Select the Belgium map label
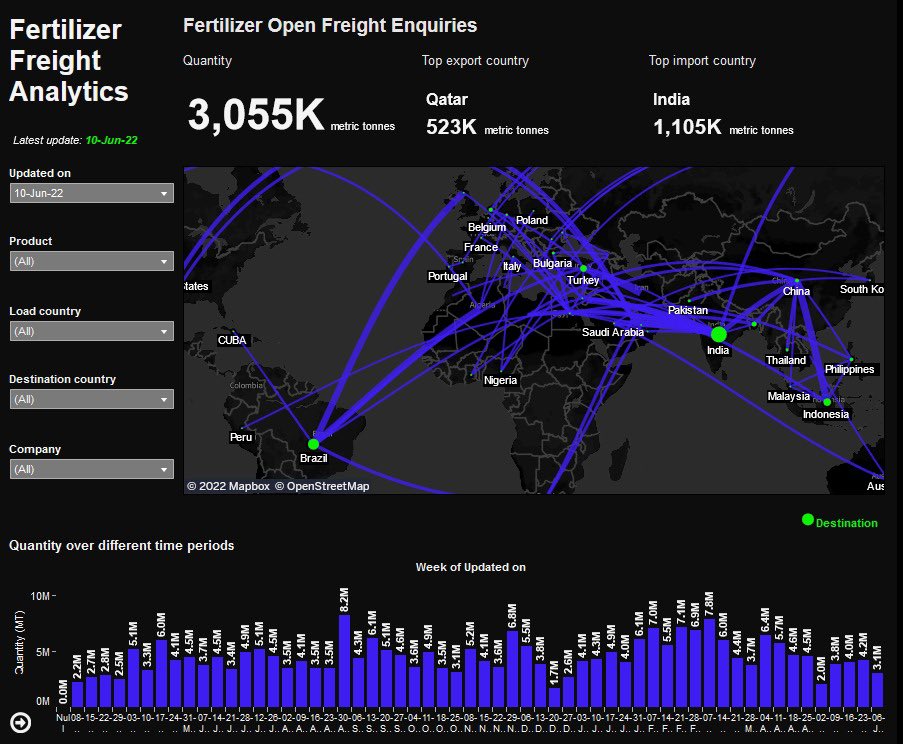Image resolution: width=903 pixels, height=744 pixels. [487, 227]
